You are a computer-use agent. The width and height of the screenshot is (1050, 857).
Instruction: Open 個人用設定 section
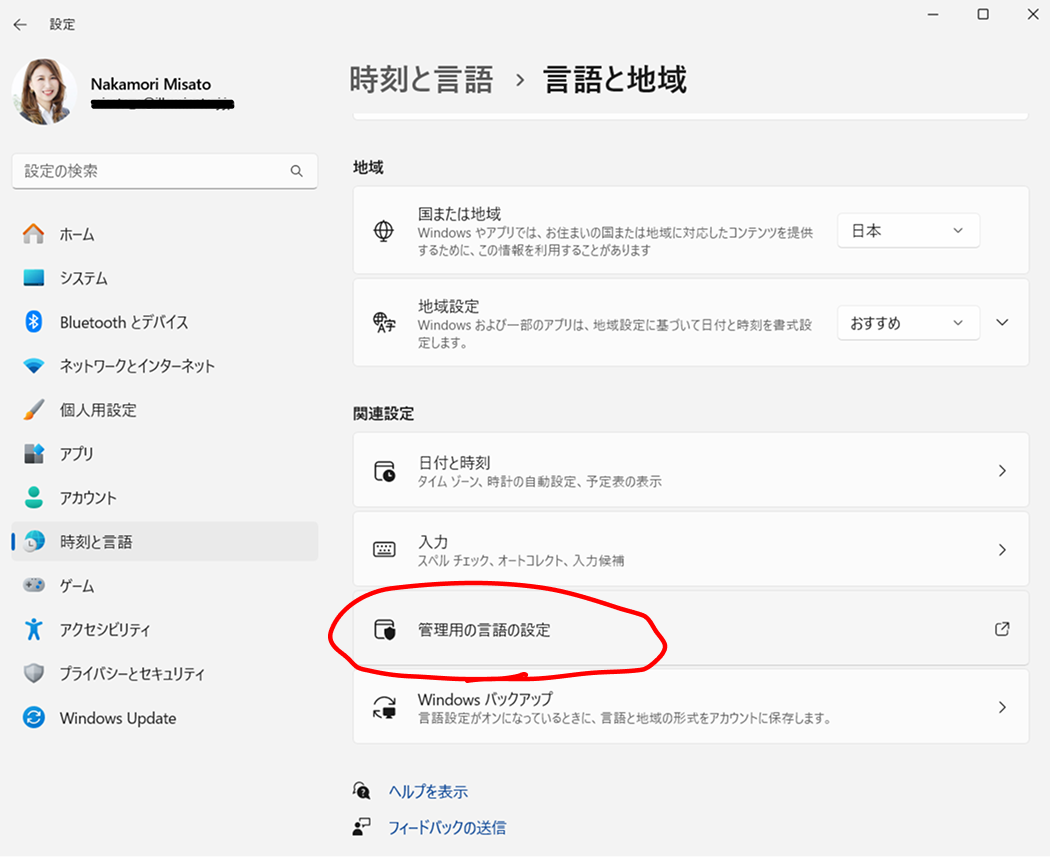165,410
